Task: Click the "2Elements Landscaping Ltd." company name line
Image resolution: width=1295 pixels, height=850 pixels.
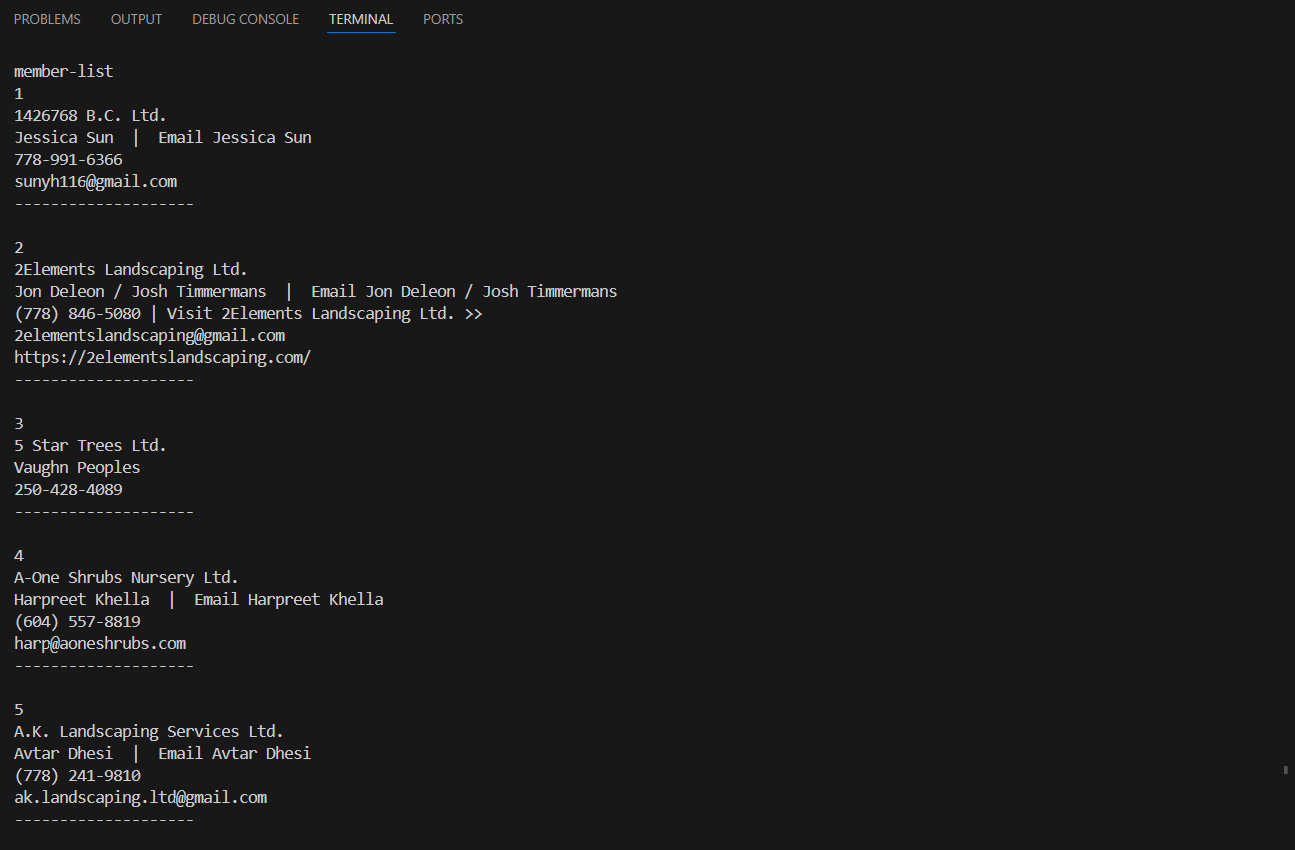Action: coord(130,269)
